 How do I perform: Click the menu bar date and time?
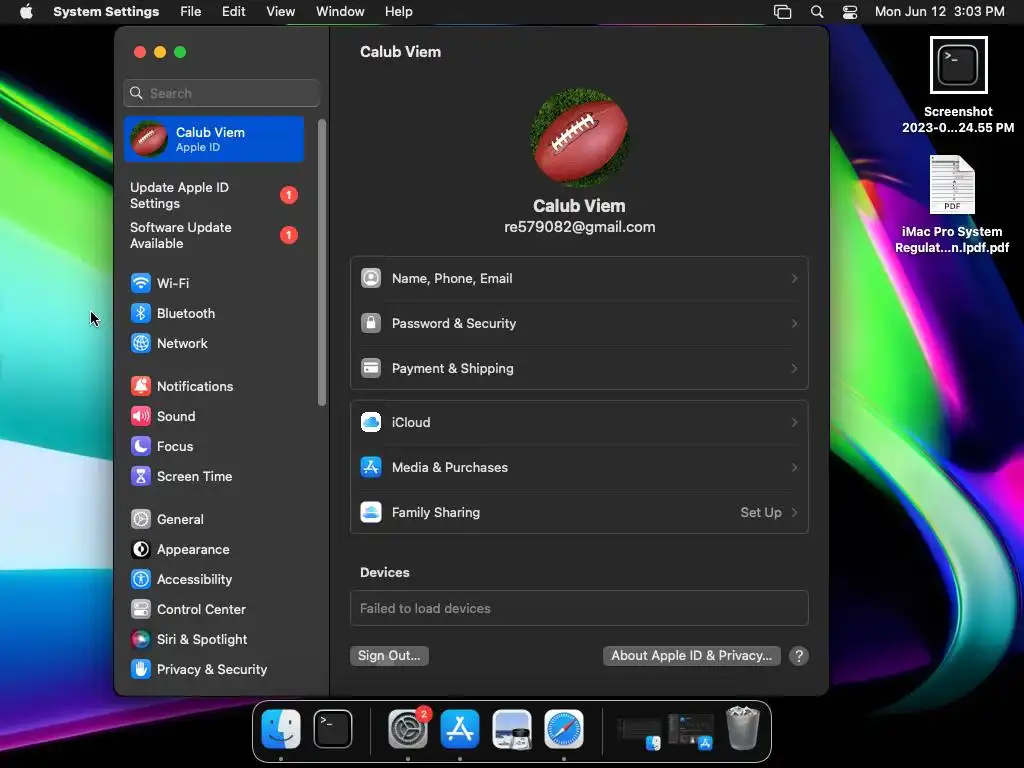click(940, 12)
